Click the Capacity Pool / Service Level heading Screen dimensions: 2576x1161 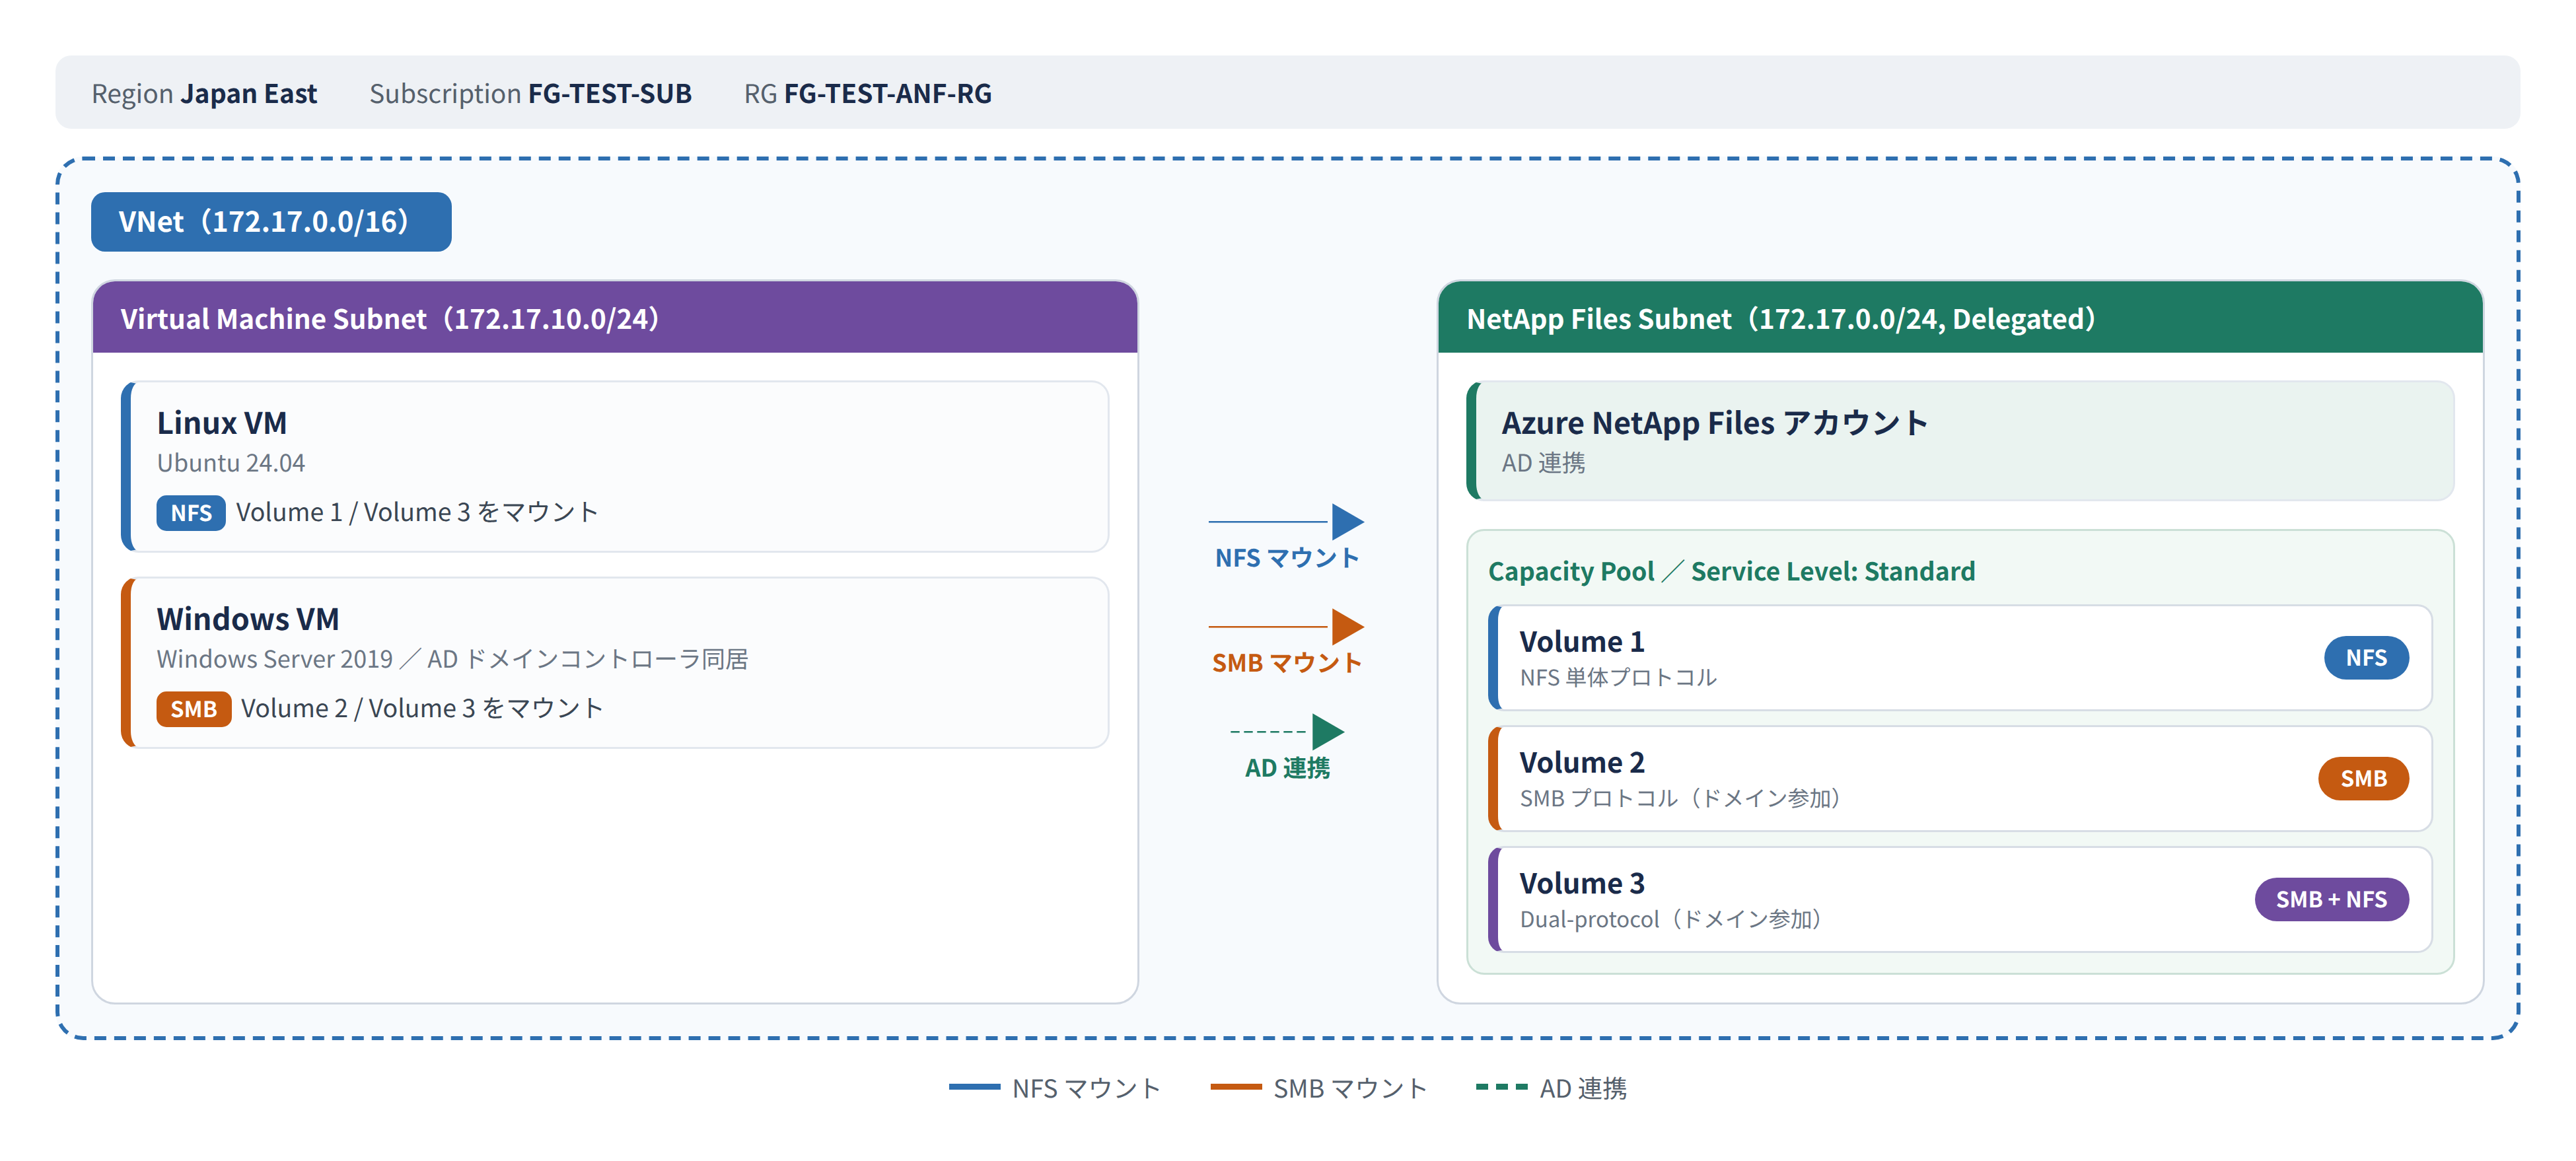1731,571
